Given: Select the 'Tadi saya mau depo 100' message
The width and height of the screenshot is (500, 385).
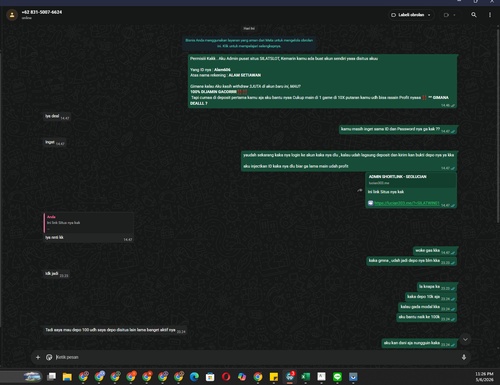Looking at the screenshot, I should [x=115, y=330].
